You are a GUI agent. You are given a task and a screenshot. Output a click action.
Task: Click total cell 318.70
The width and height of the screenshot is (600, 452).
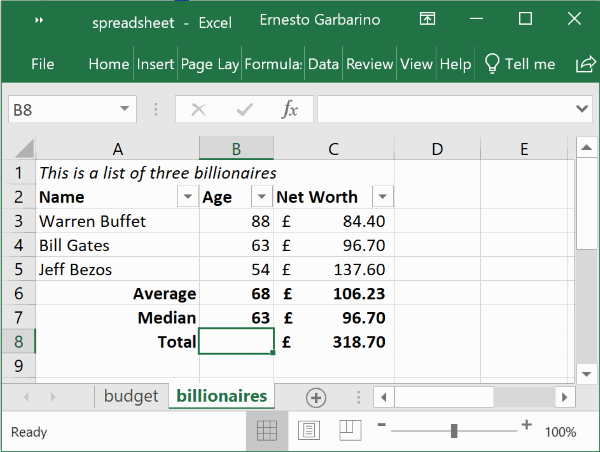pos(334,342)
